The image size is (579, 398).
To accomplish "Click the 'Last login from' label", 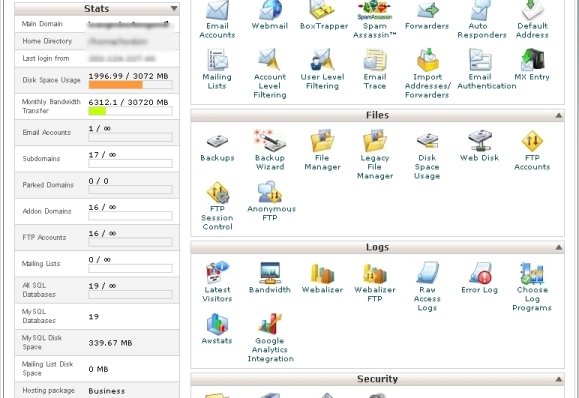I will point(45,58).
